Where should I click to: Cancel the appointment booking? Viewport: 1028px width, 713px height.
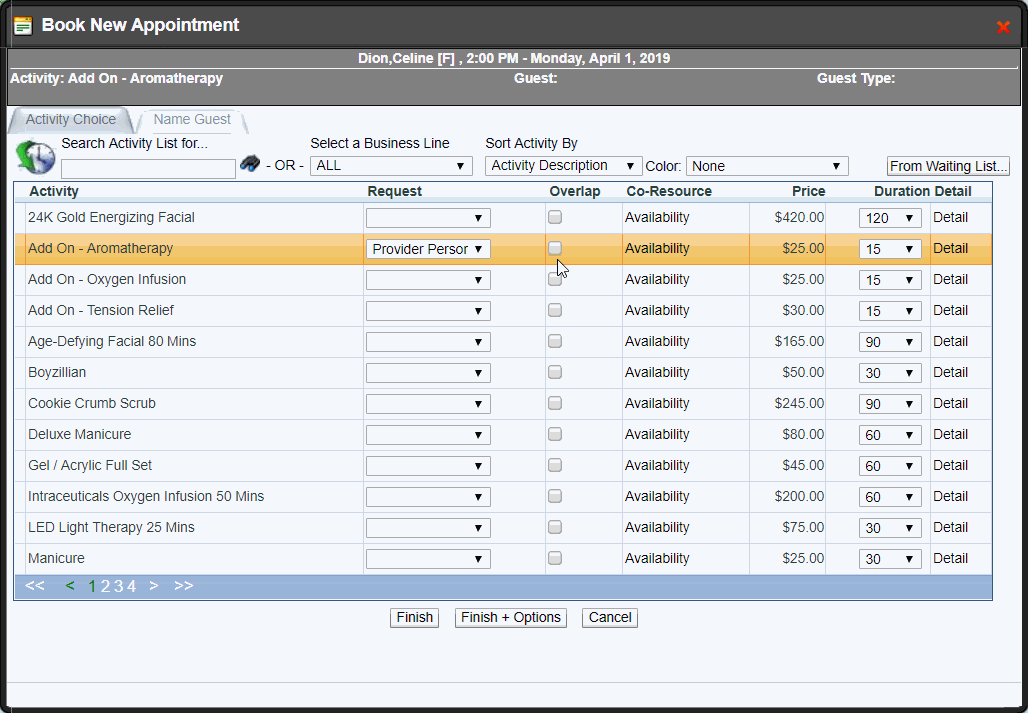(610, 617)
